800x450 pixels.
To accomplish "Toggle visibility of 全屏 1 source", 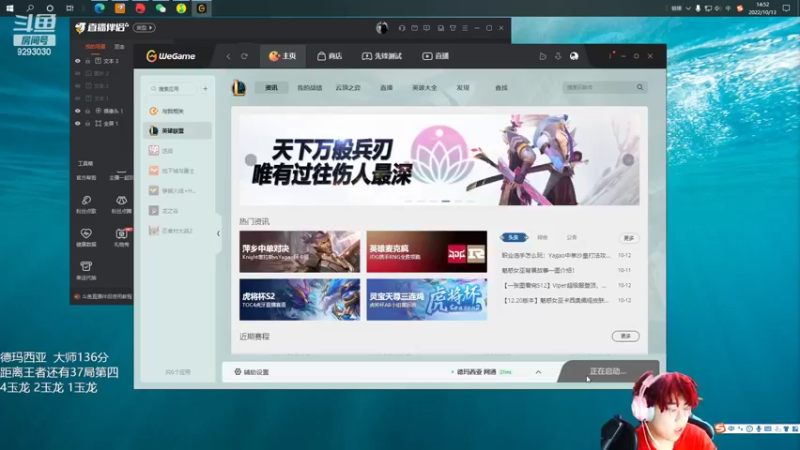I will click(x=78, y=123).
